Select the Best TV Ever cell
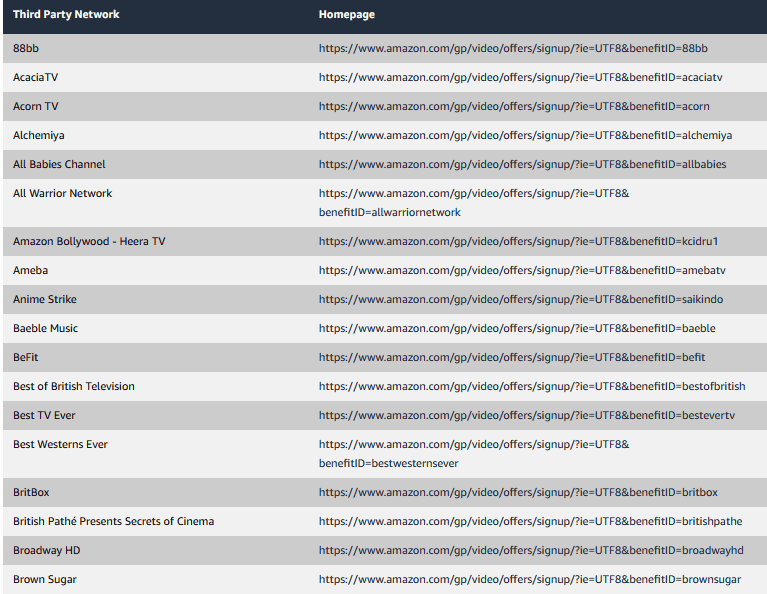 pyautogui.click(x=44, y=415)
